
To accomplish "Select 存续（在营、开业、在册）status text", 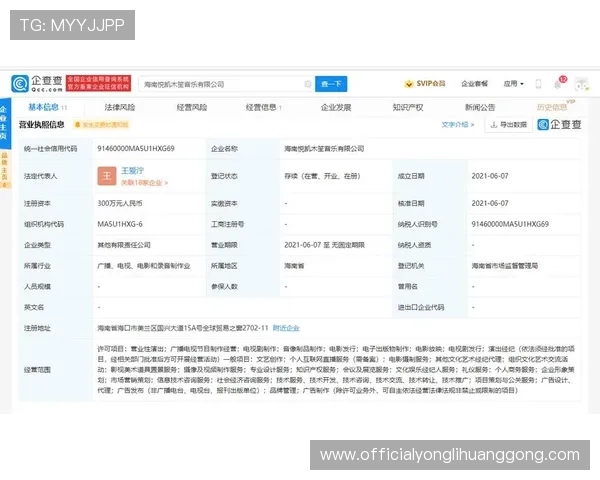I will (x=322, y=176).
